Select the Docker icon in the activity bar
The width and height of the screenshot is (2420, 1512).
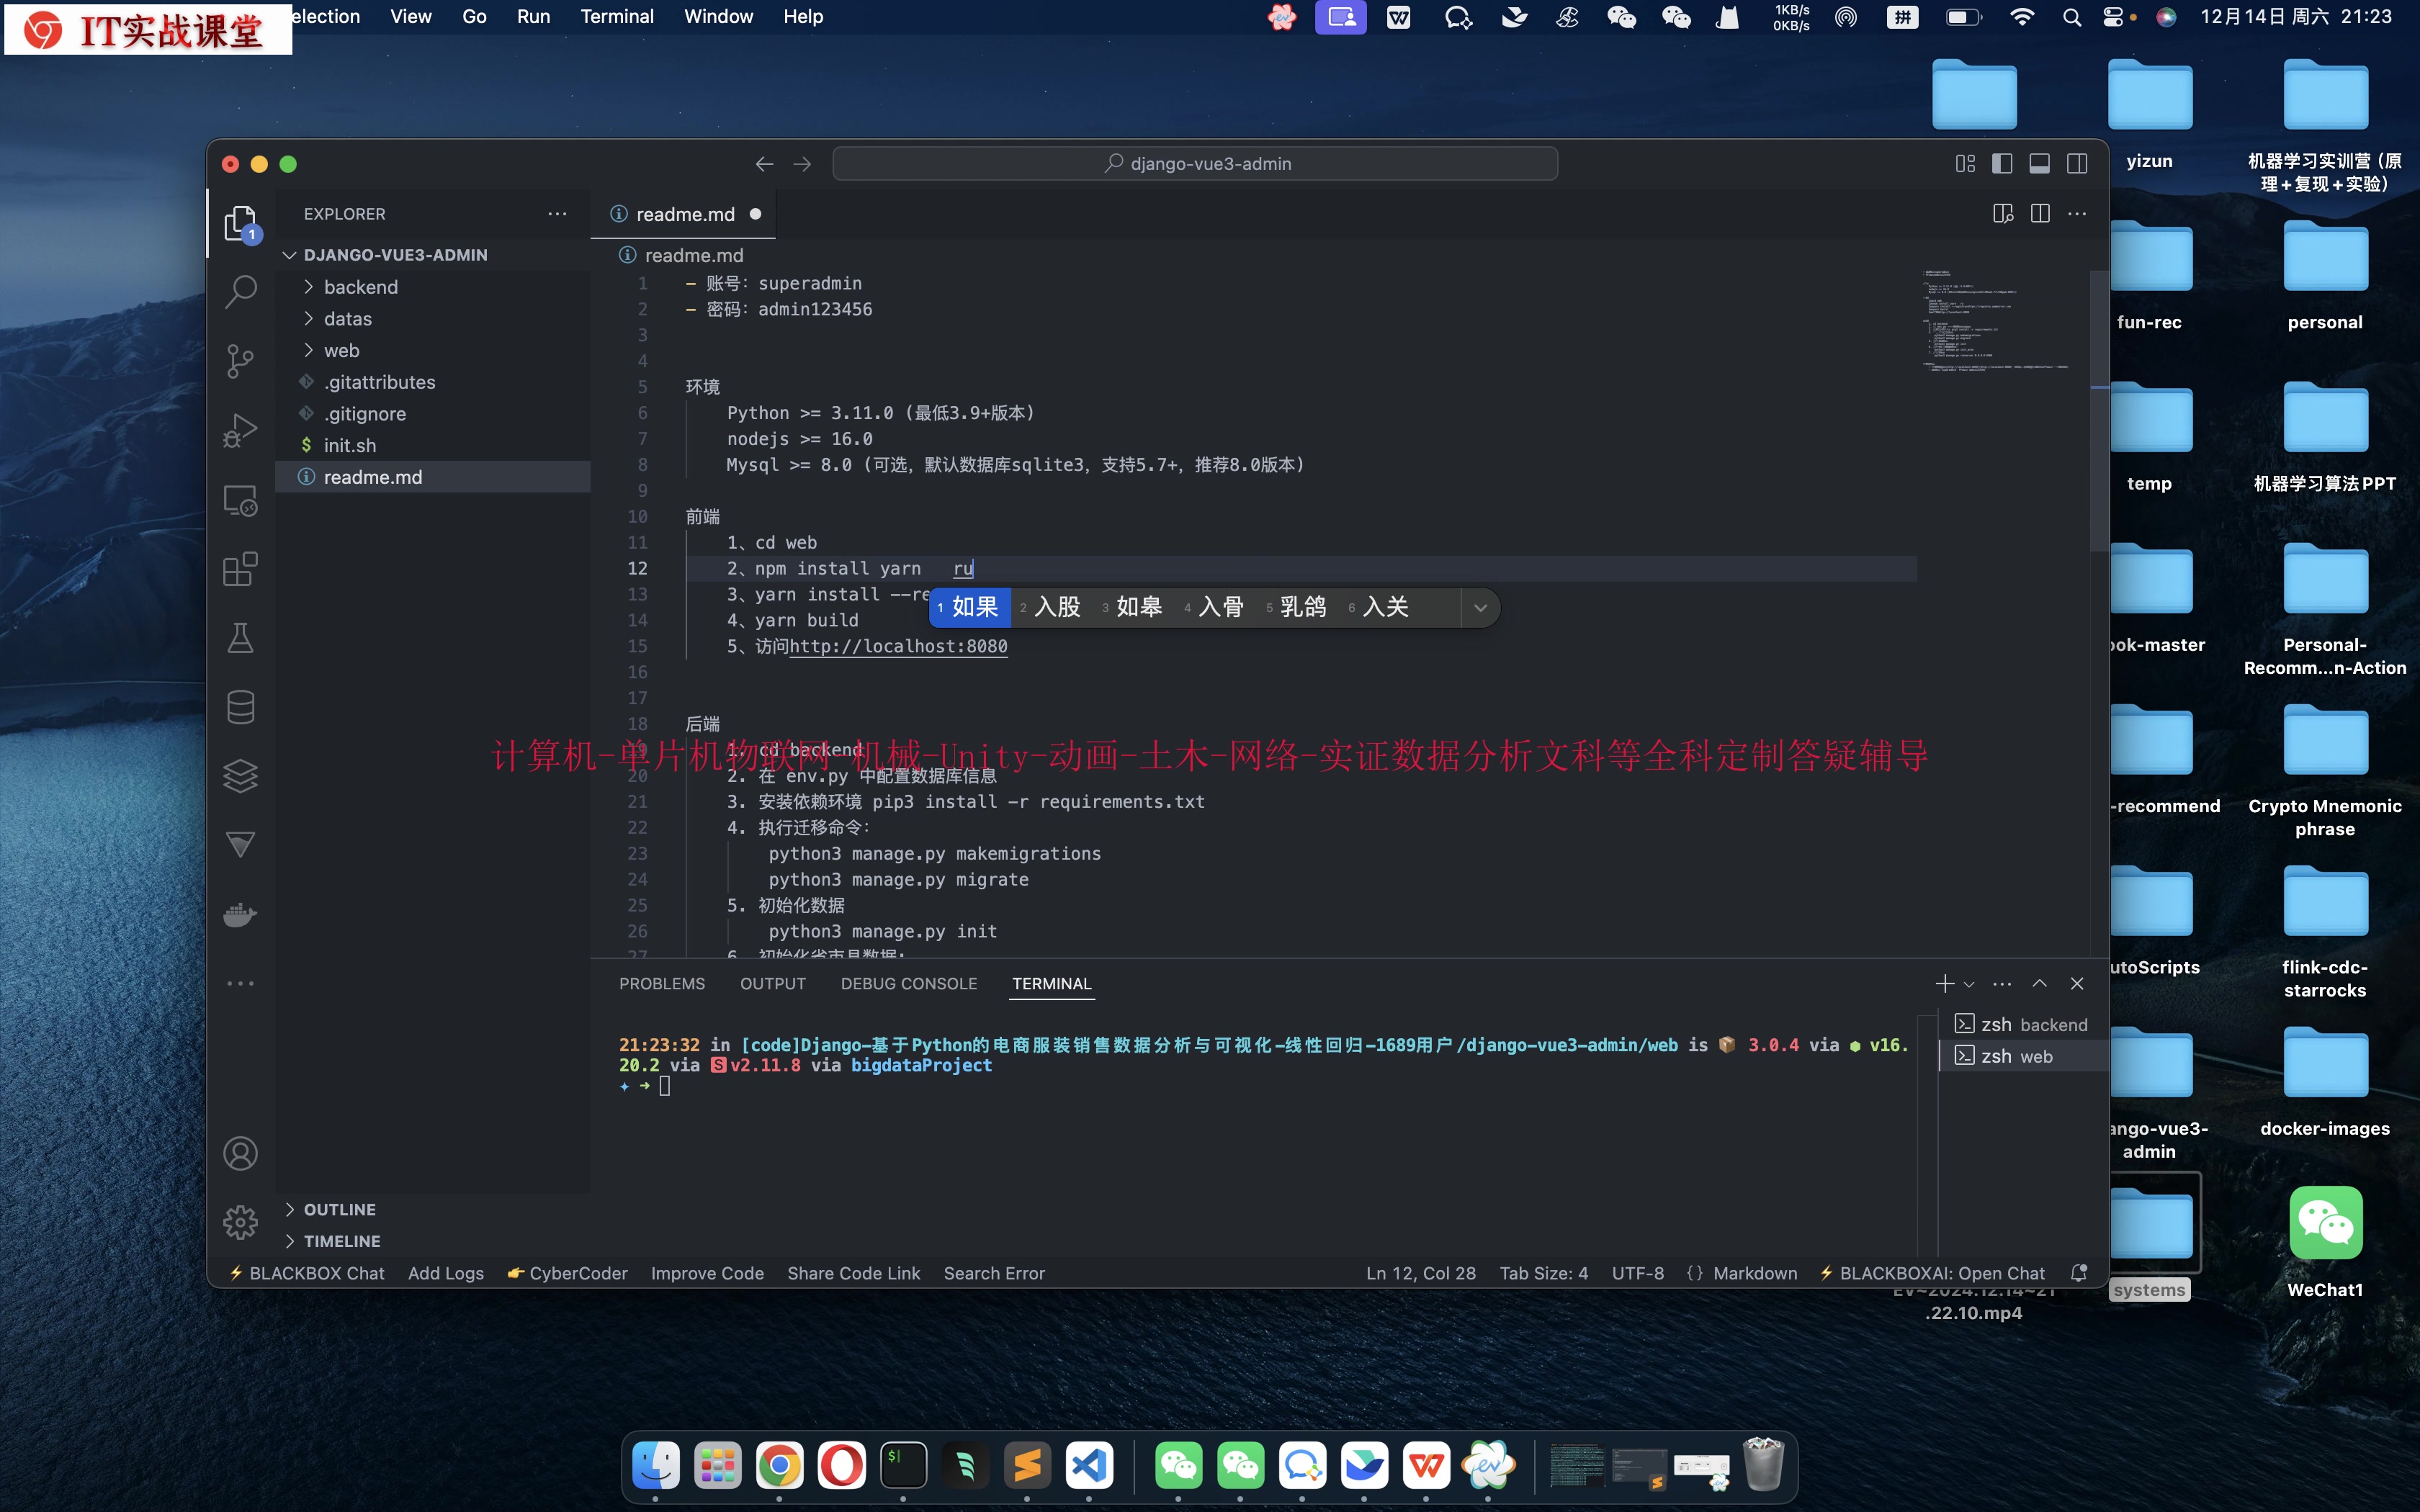coord(240,915)
